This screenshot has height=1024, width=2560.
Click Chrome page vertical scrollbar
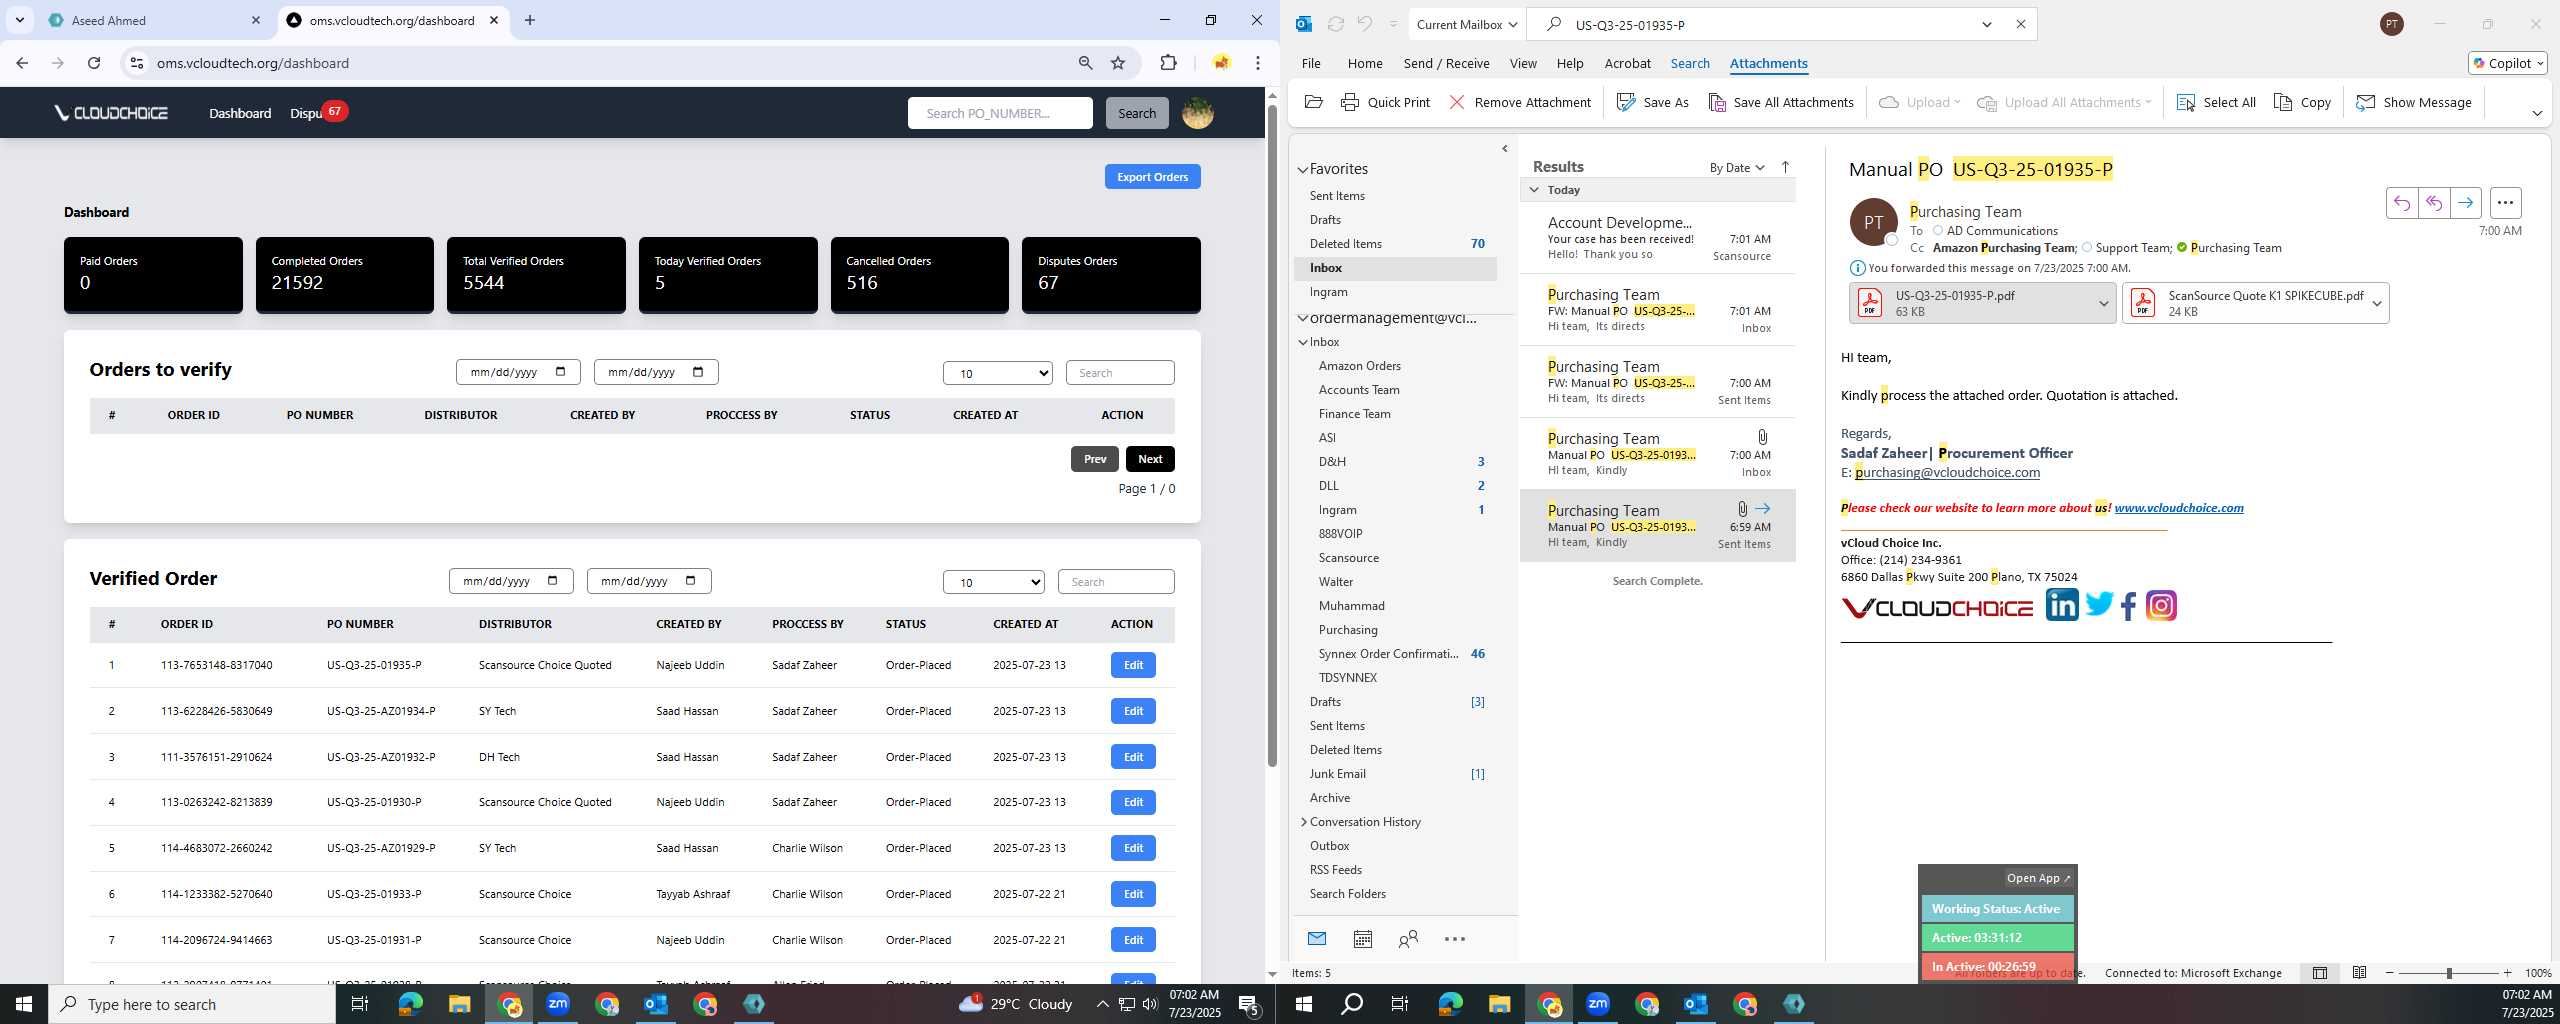(x=1272, y=435)
